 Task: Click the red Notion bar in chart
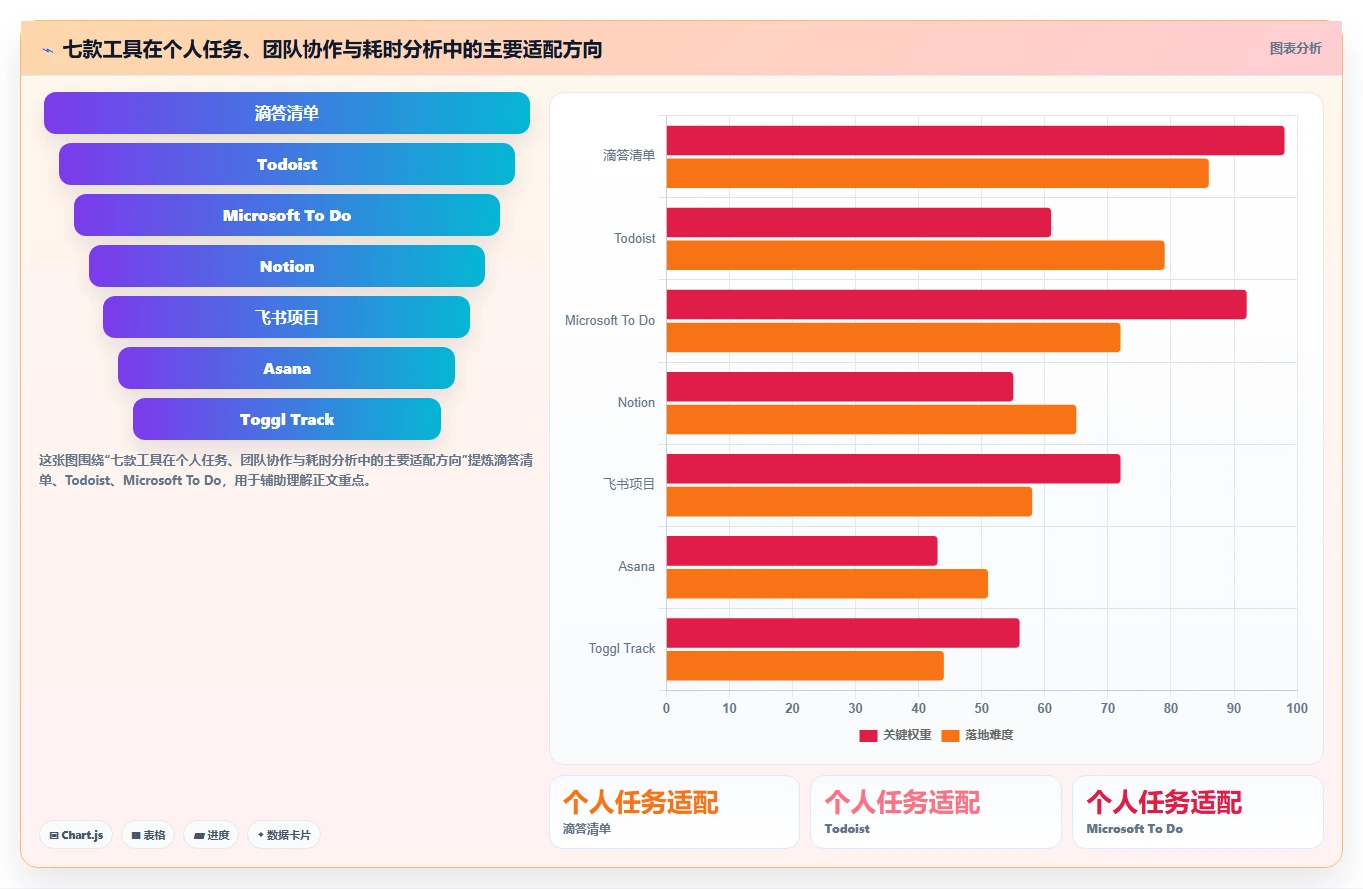(x=840, y=387)
